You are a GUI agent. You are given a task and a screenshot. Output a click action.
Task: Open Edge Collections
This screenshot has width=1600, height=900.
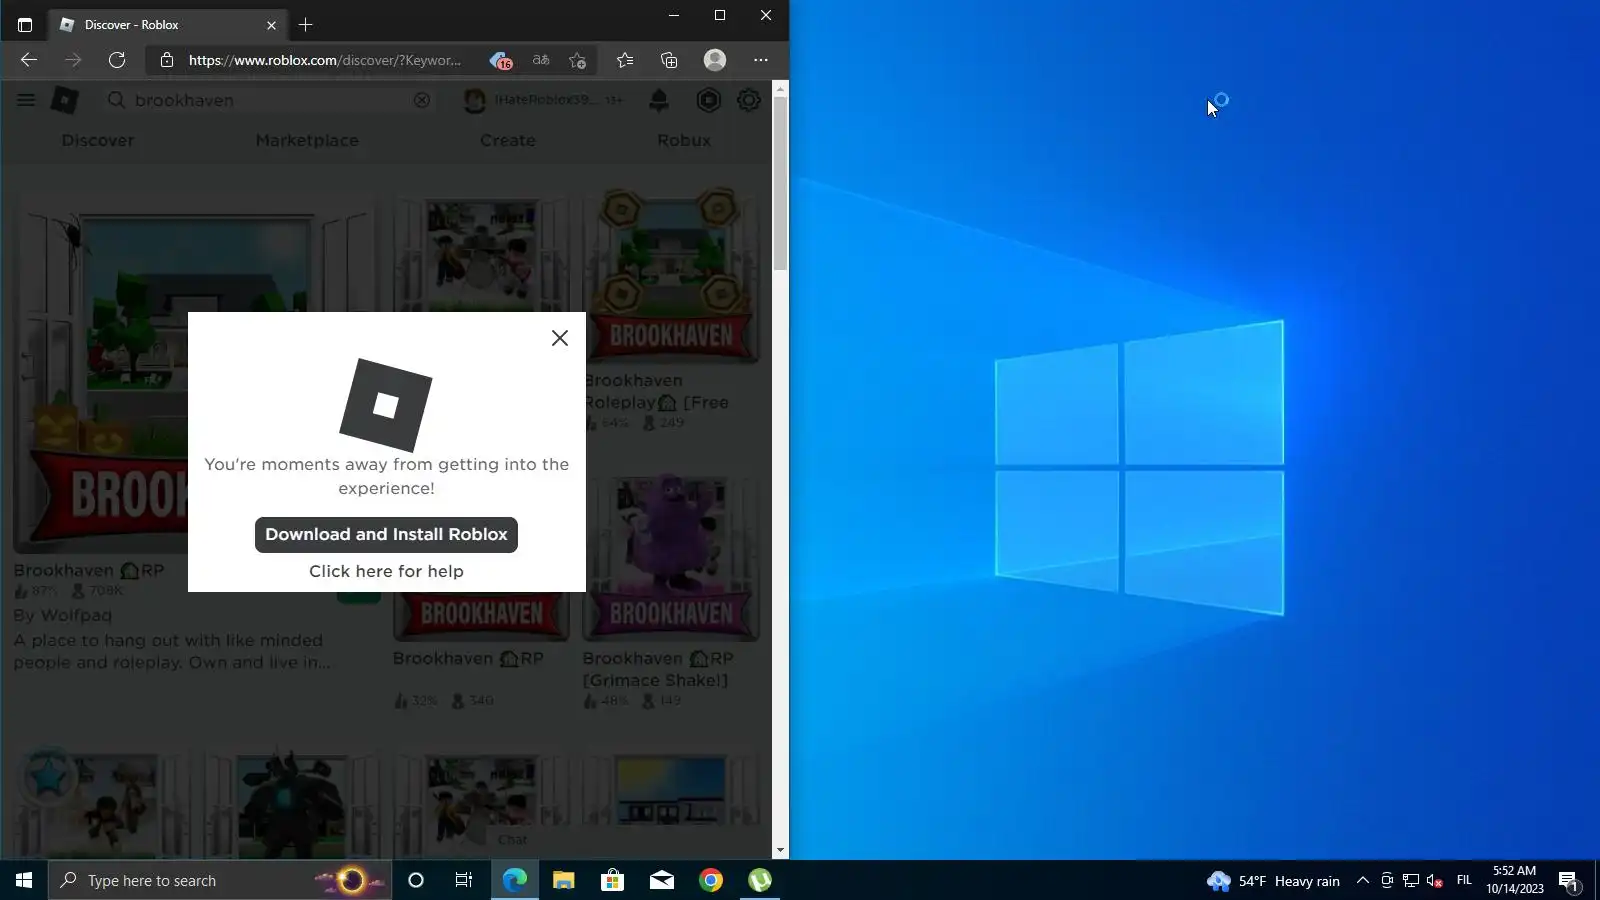pos(669,60)
